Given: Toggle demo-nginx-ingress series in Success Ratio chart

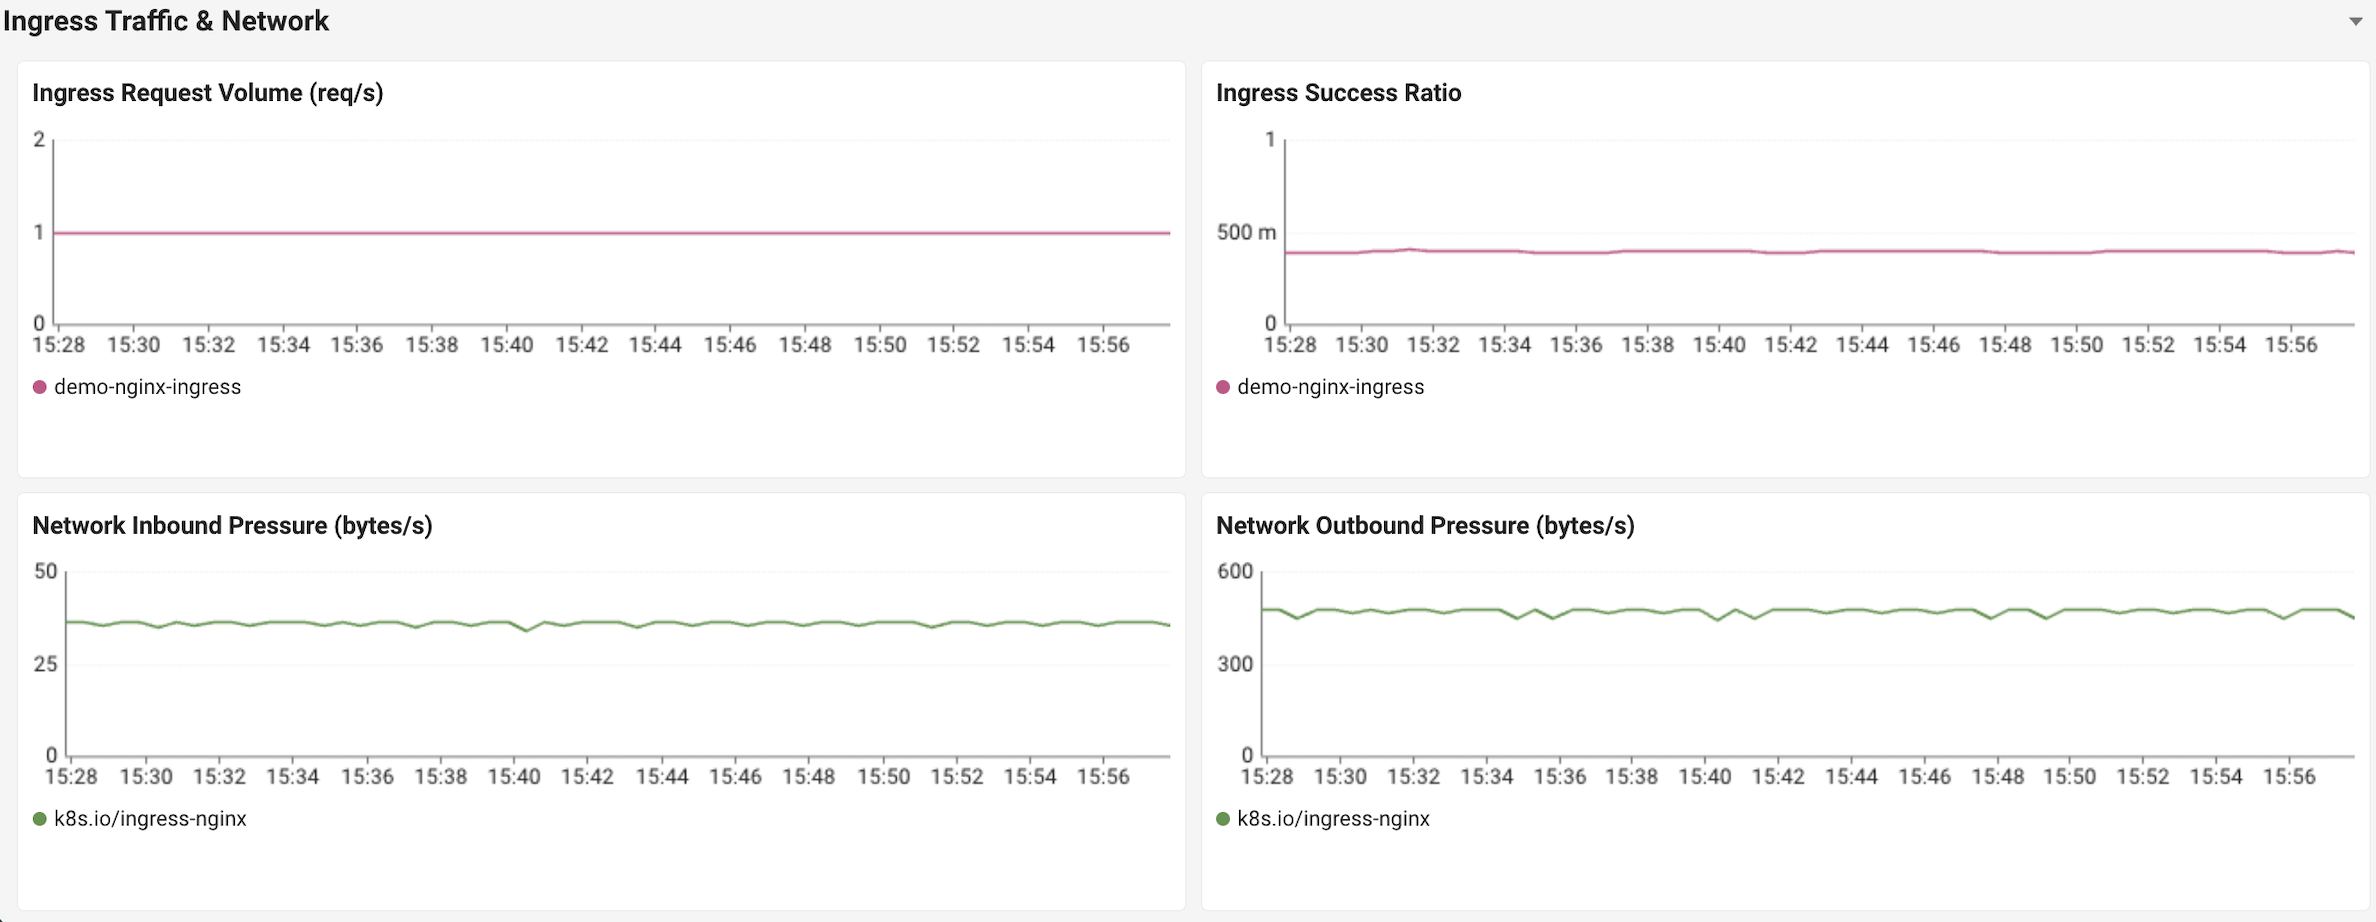Looking at the screenshot, I should (1330, 387).
